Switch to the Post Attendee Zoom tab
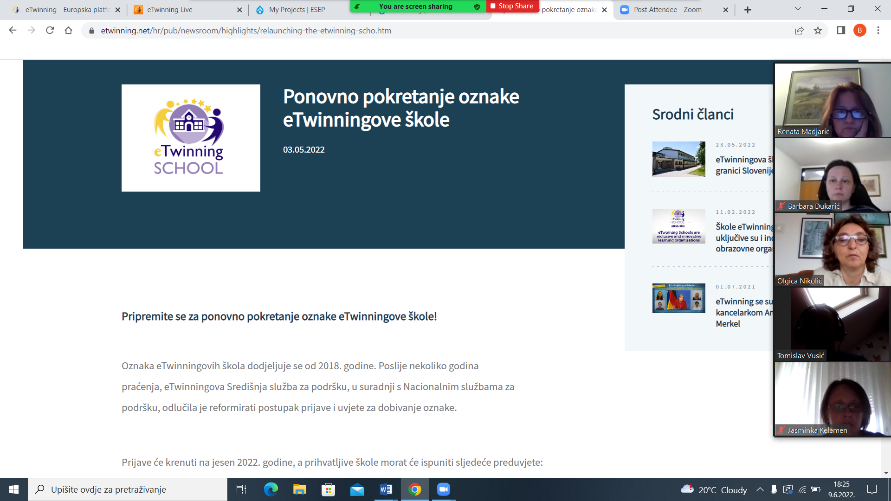 click(x=675, y=10)
